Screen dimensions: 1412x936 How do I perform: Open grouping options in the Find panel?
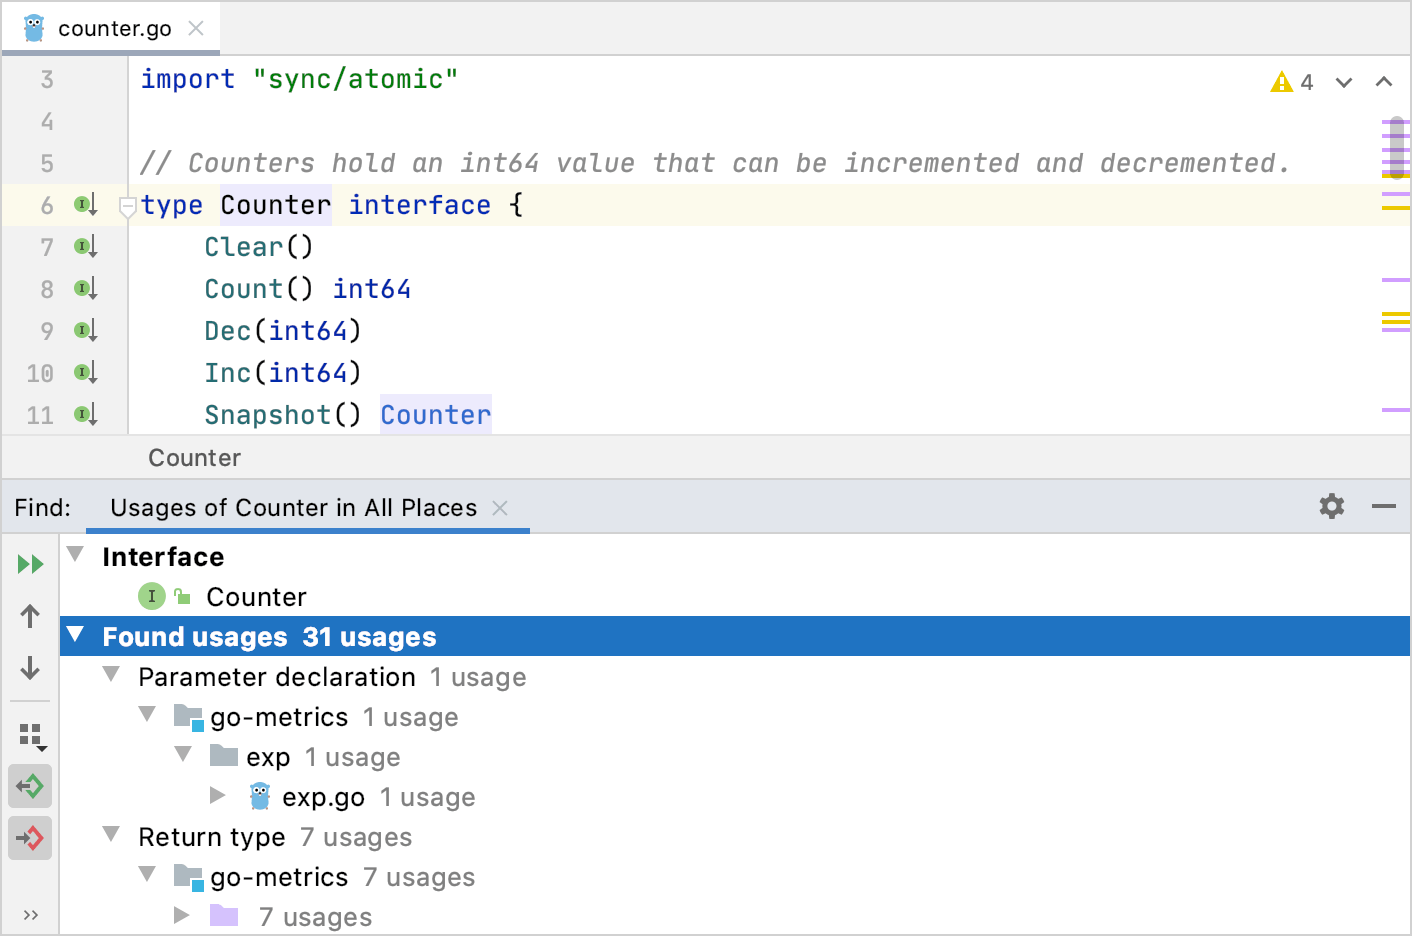pos(30,735)
